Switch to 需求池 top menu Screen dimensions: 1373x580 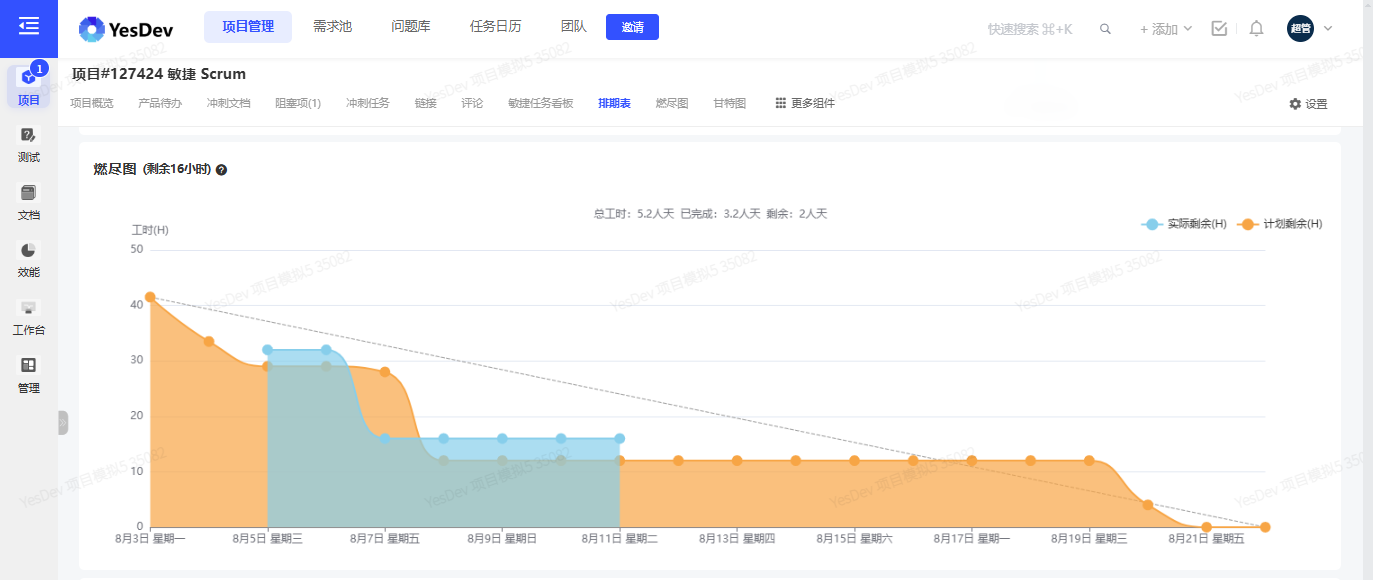(x=332, y=27)
